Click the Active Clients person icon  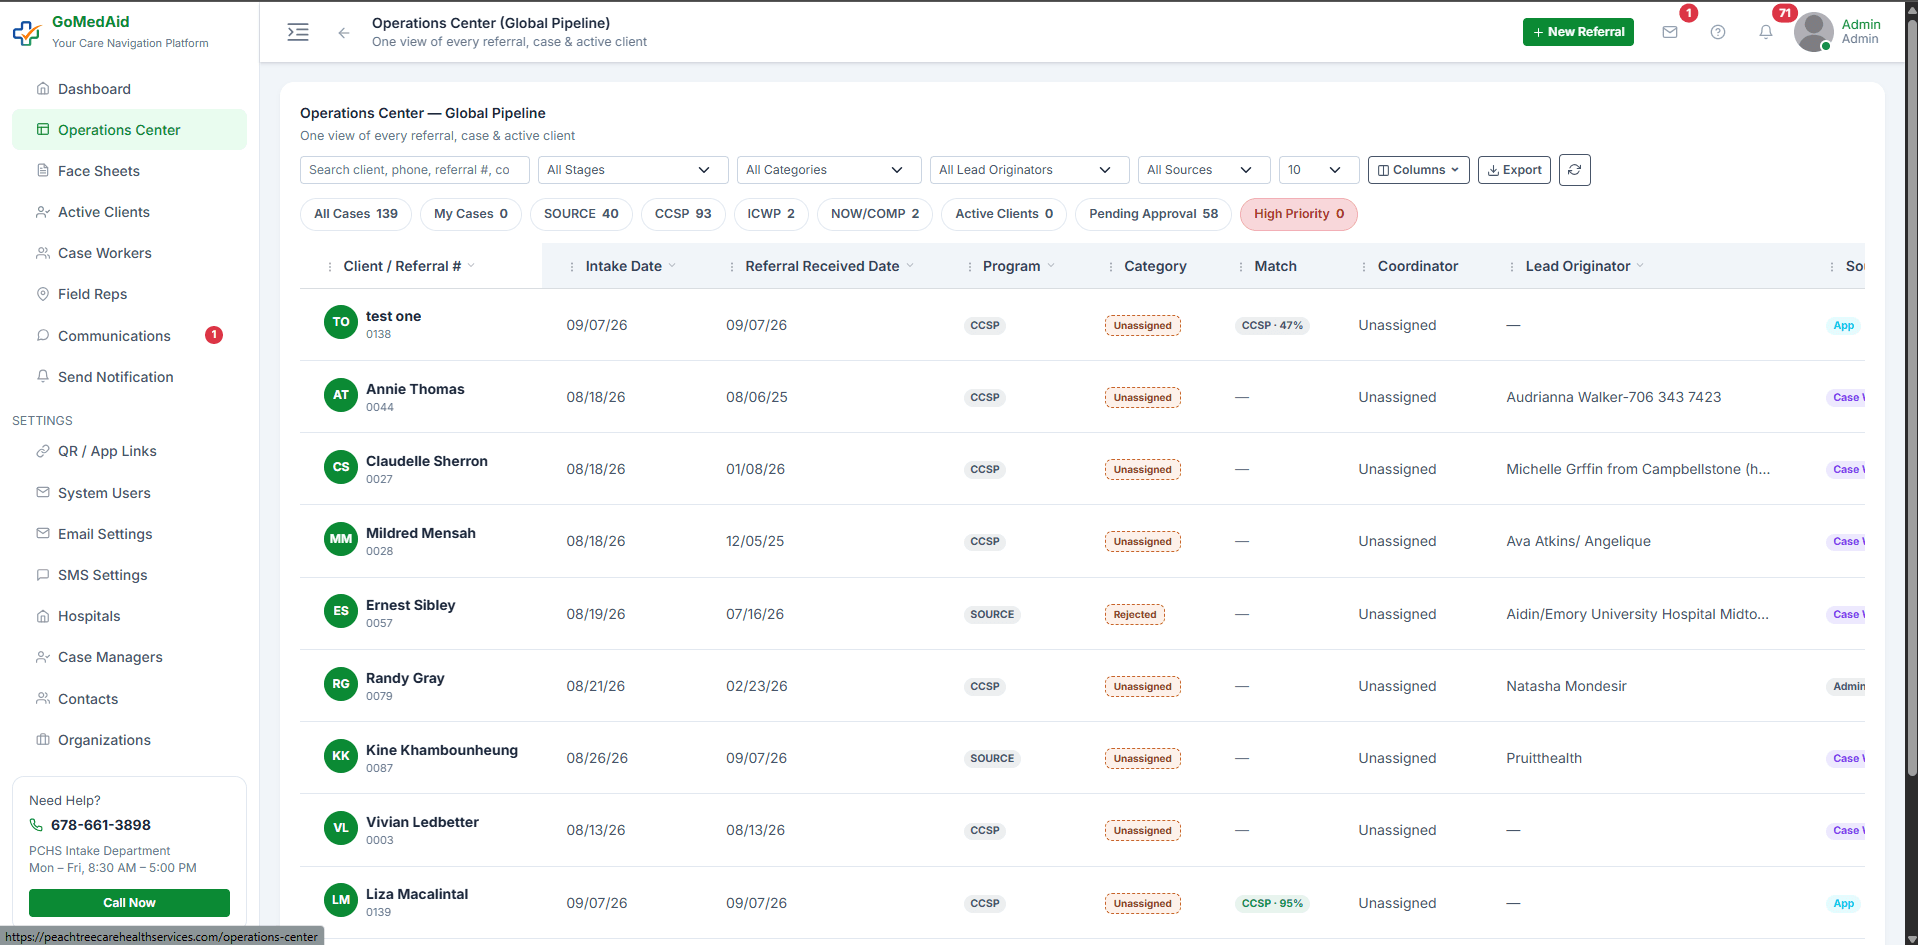[43, 212]
